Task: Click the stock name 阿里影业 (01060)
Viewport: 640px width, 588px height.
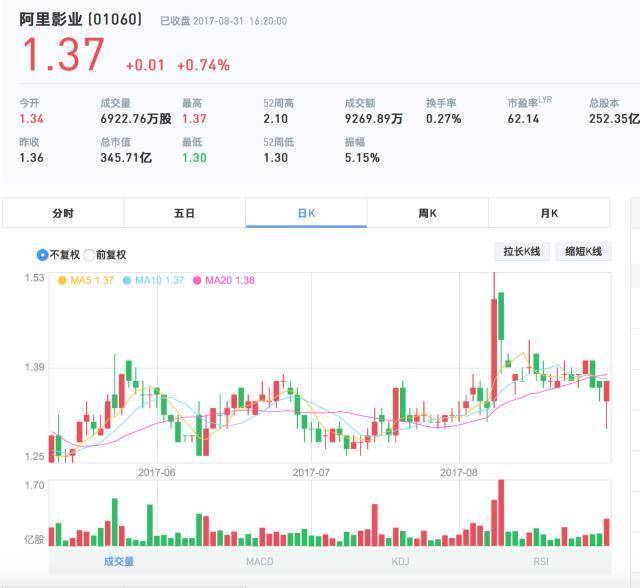Action: coord(81,20)
